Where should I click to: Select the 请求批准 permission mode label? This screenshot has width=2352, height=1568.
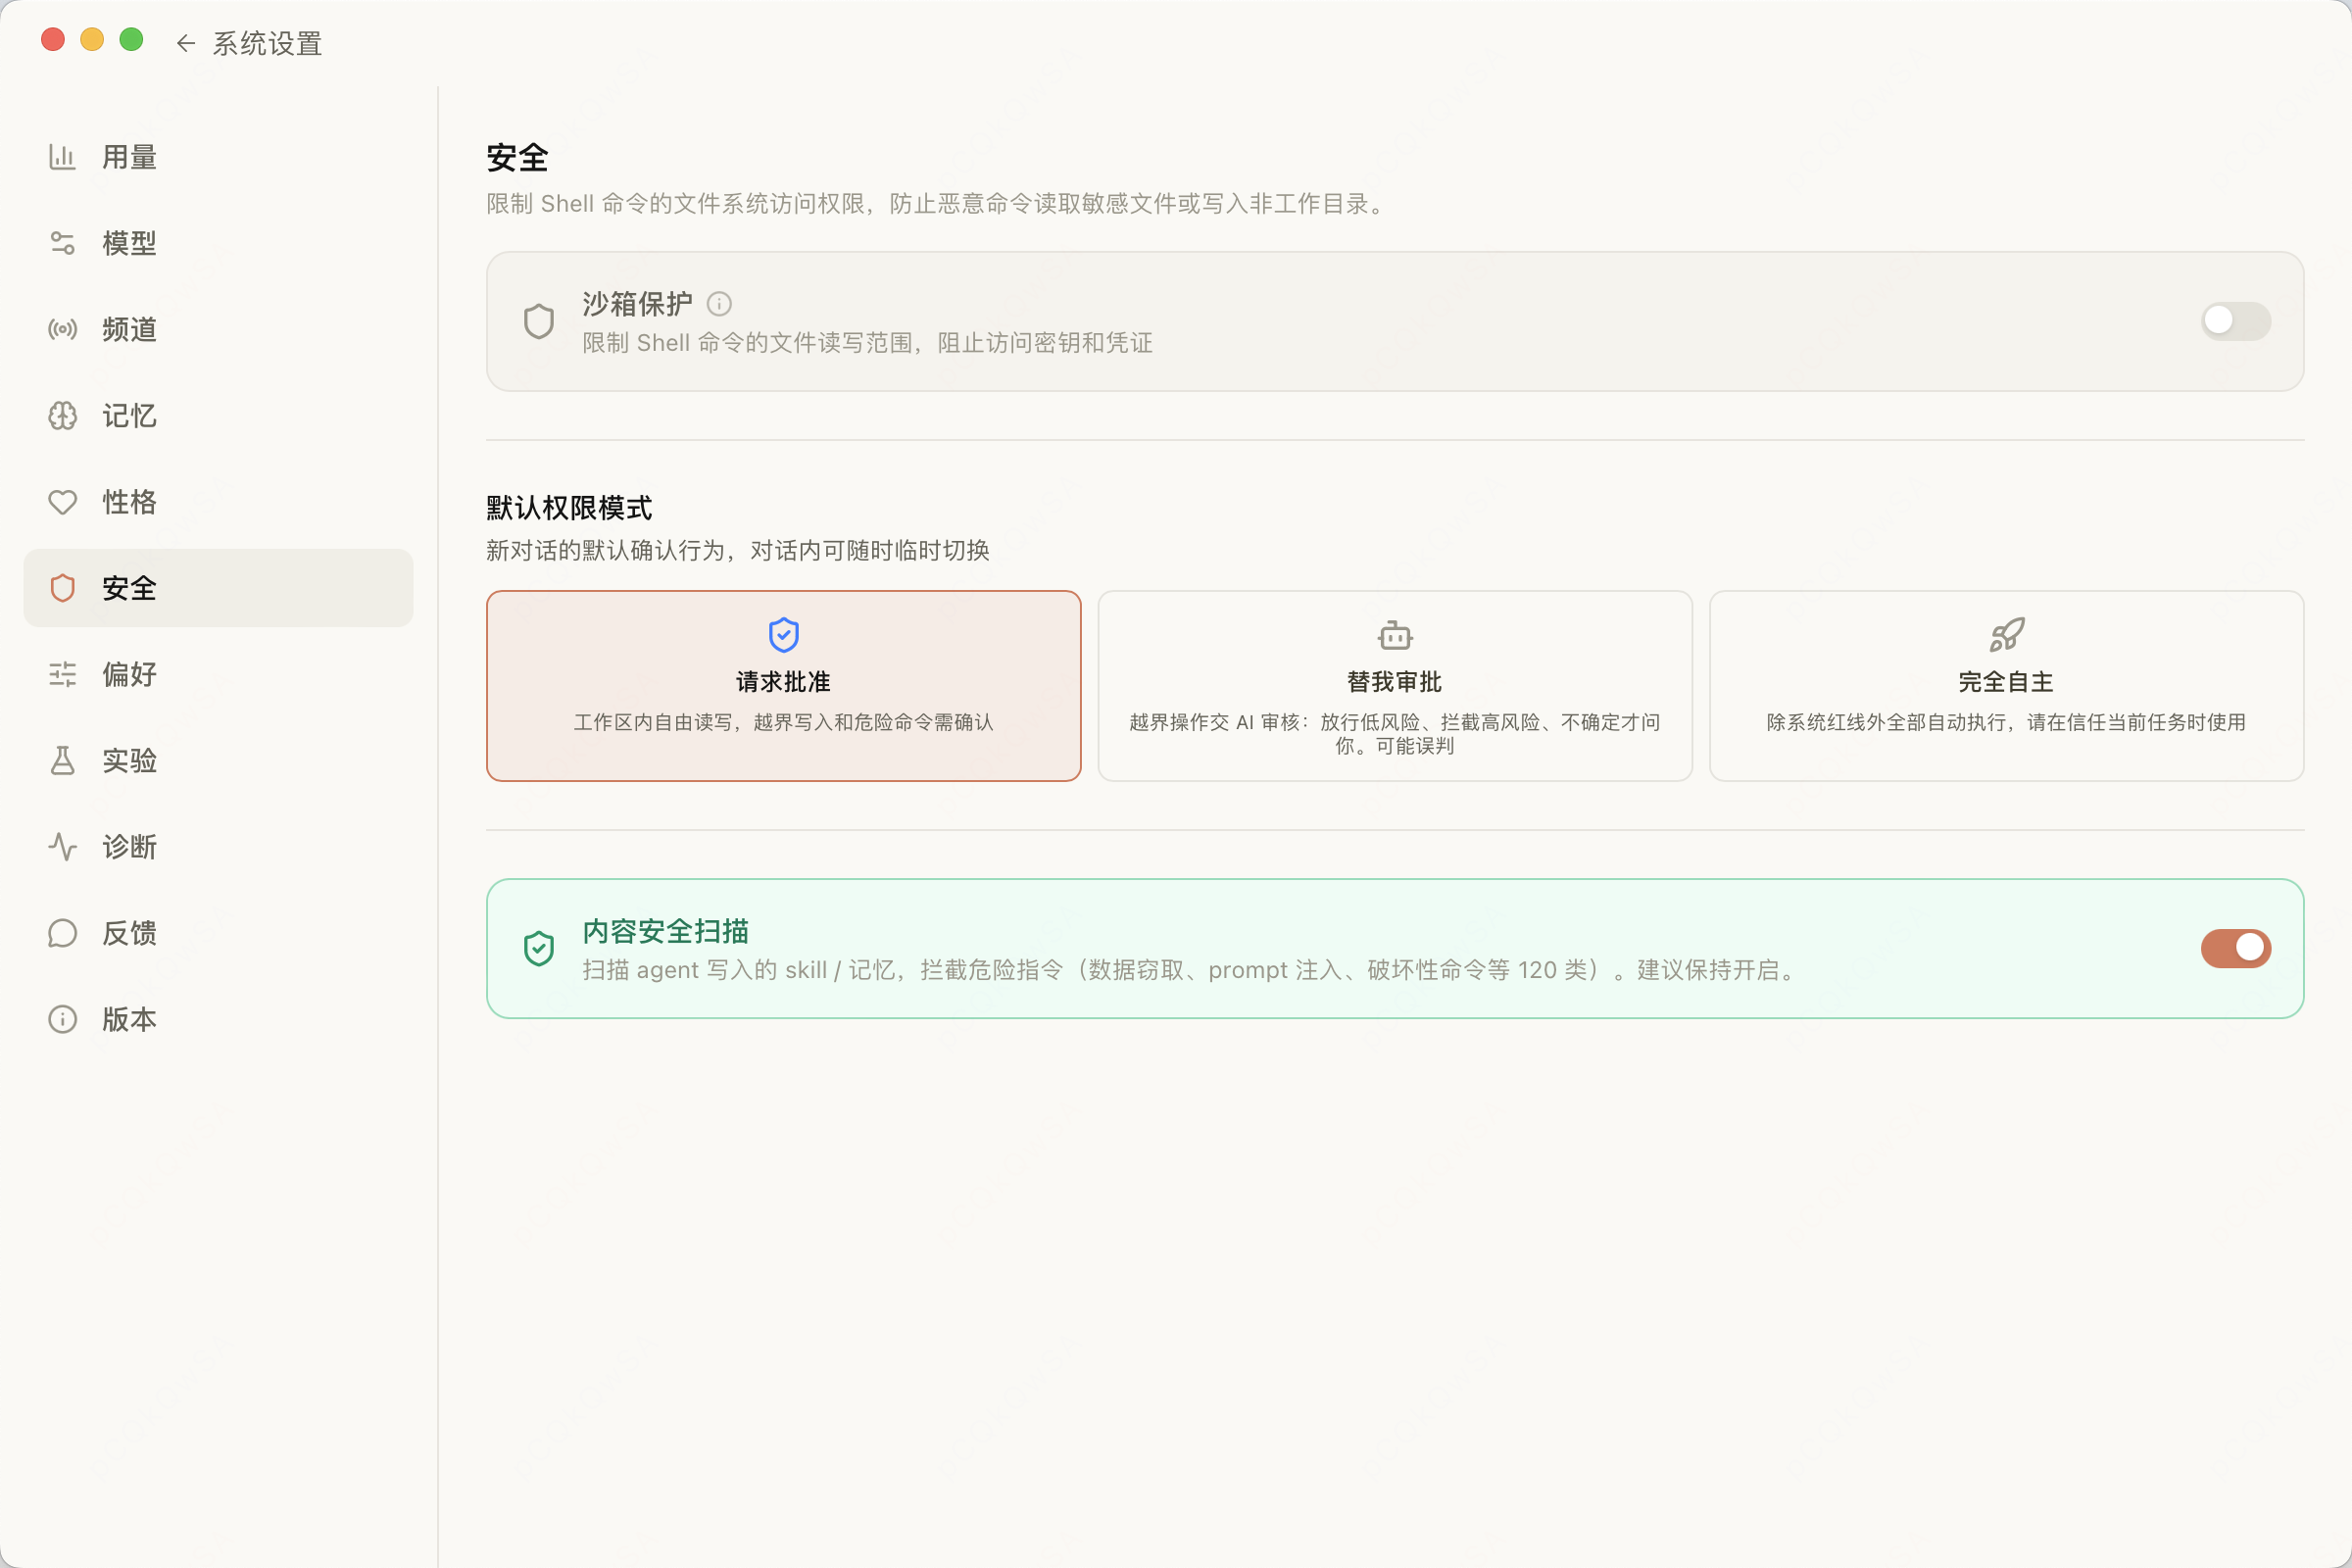click(784, 682)
